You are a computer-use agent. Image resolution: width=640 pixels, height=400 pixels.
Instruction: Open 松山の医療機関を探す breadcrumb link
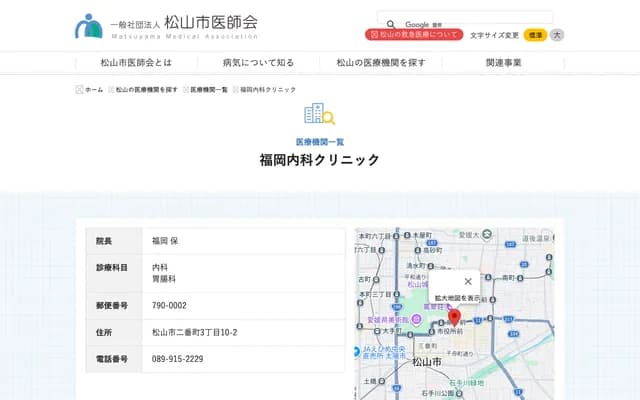click(147, 89)
